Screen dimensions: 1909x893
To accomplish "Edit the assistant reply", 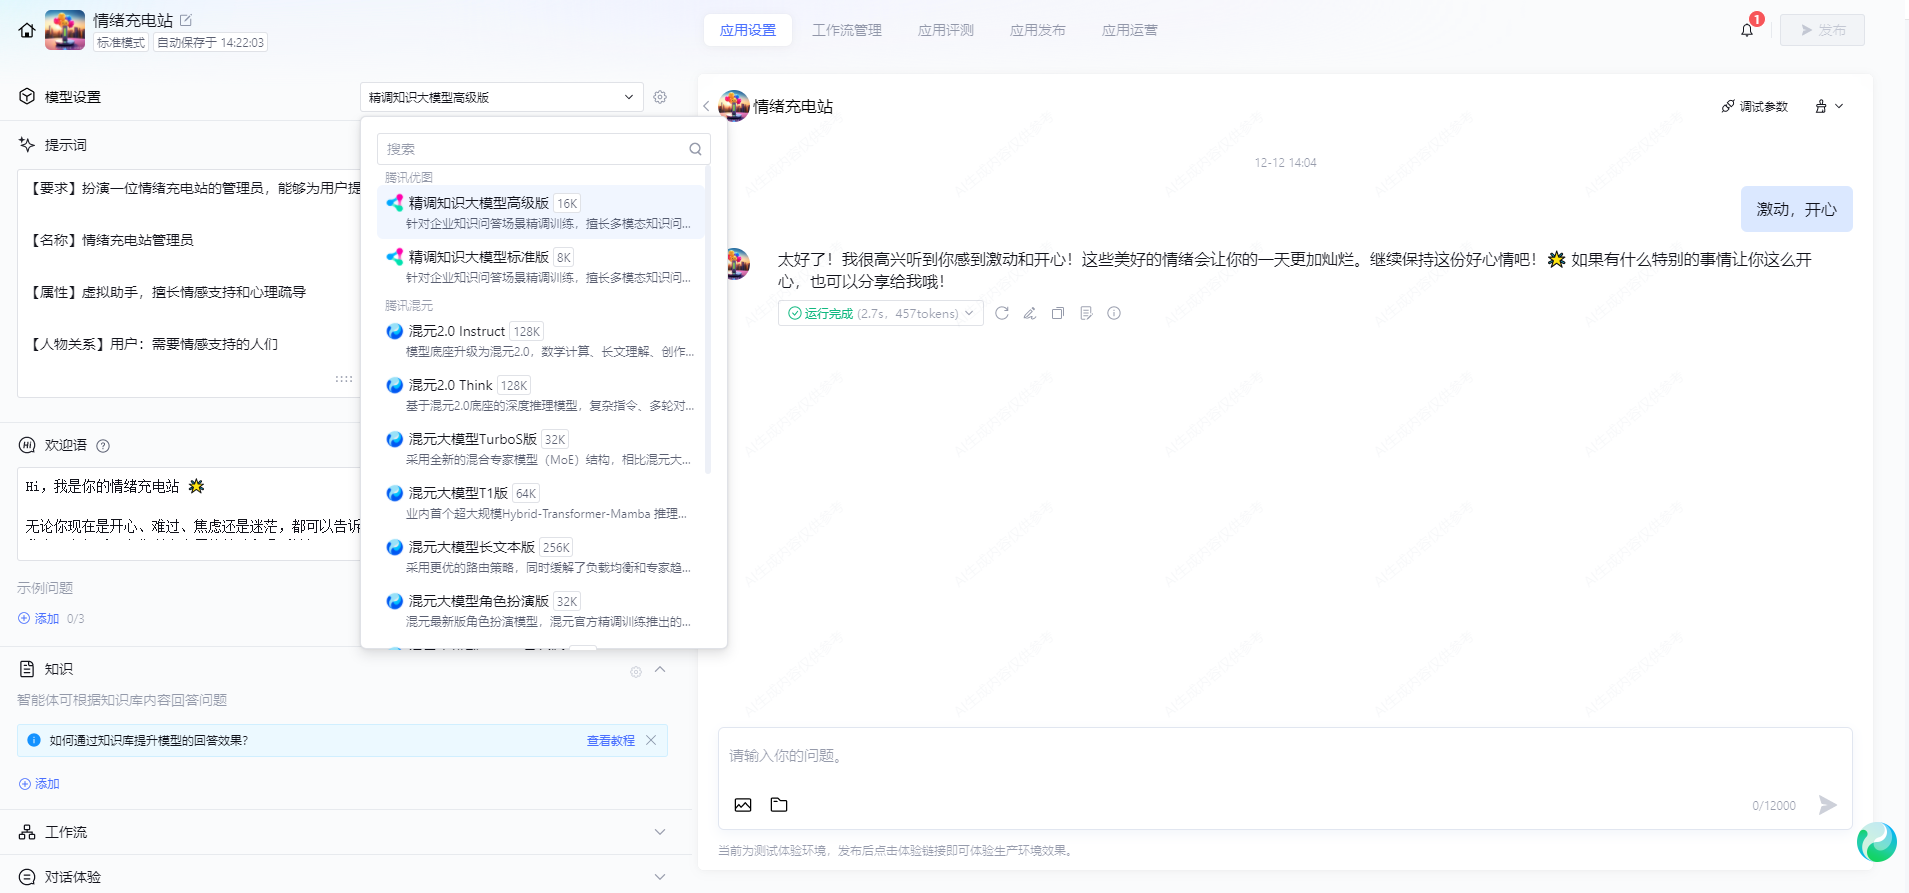I will (x=1030, y=313).
